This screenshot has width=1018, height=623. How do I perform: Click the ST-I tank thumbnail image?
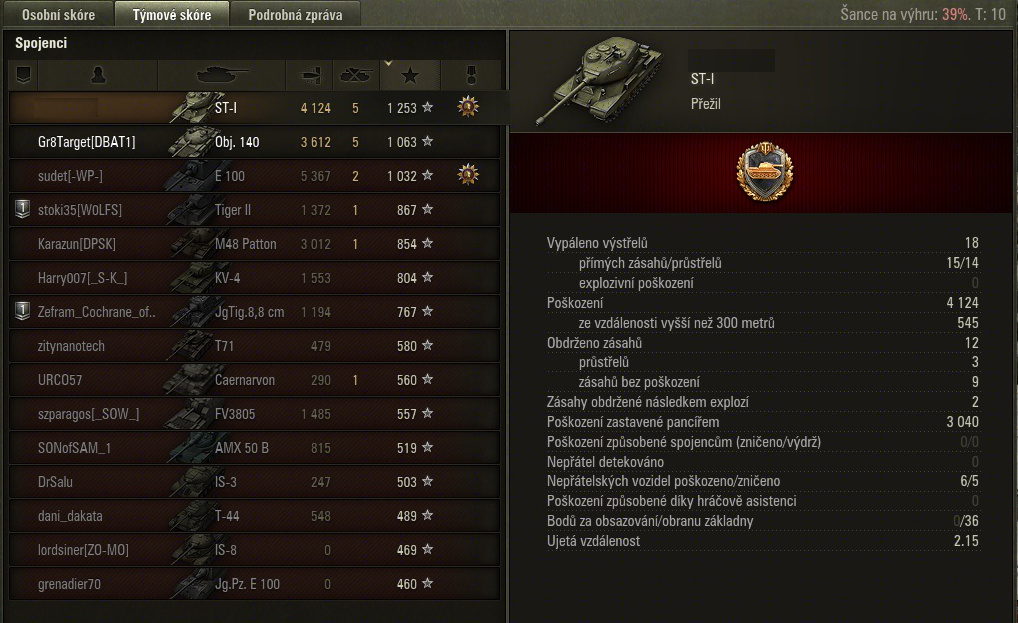pos(599,79)
